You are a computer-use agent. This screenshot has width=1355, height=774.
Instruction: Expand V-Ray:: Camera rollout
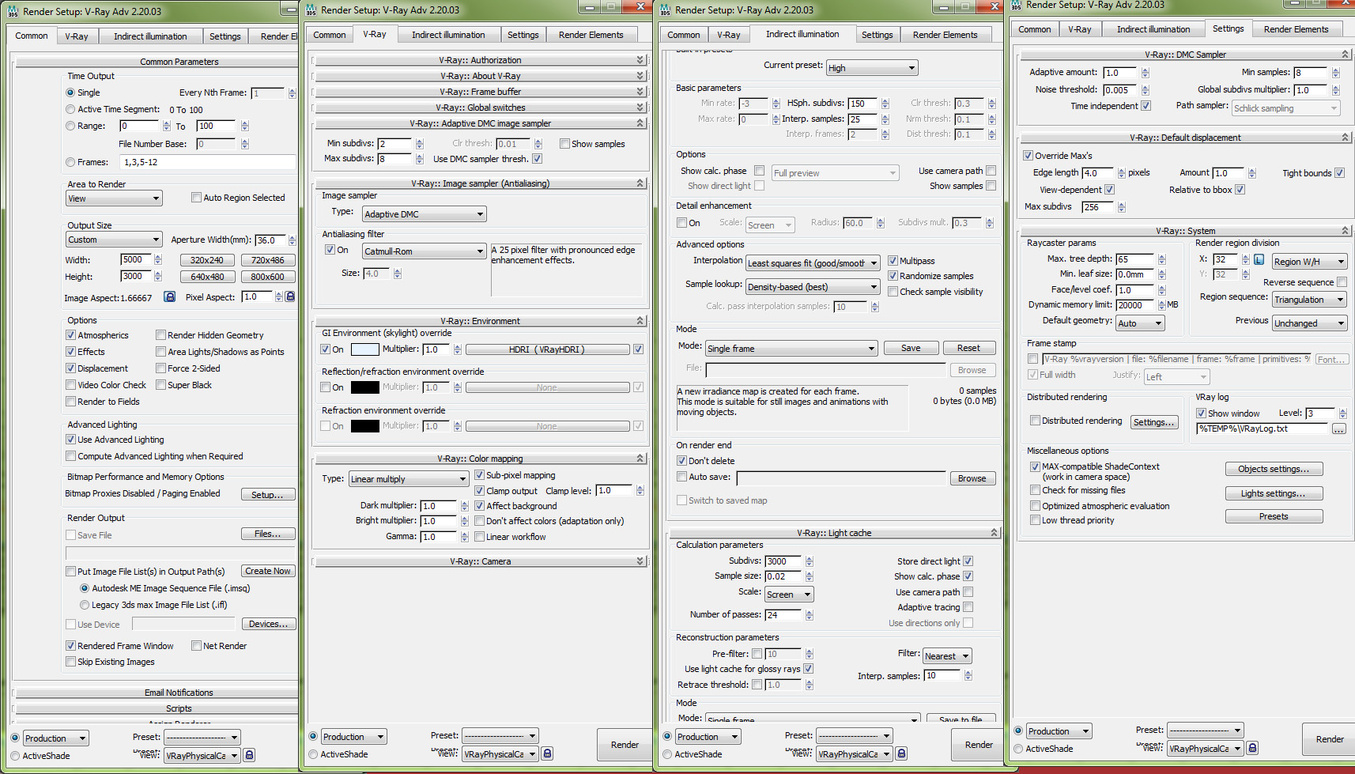coord(480,561)
